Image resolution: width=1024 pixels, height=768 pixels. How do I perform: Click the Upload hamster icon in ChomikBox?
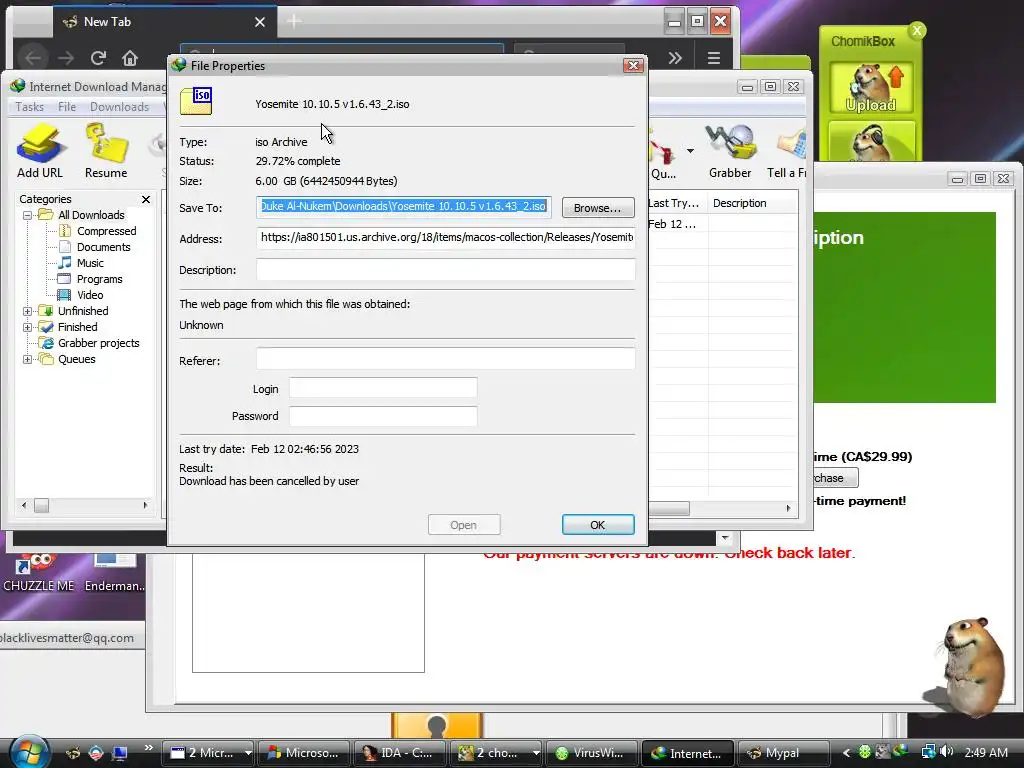871,88
